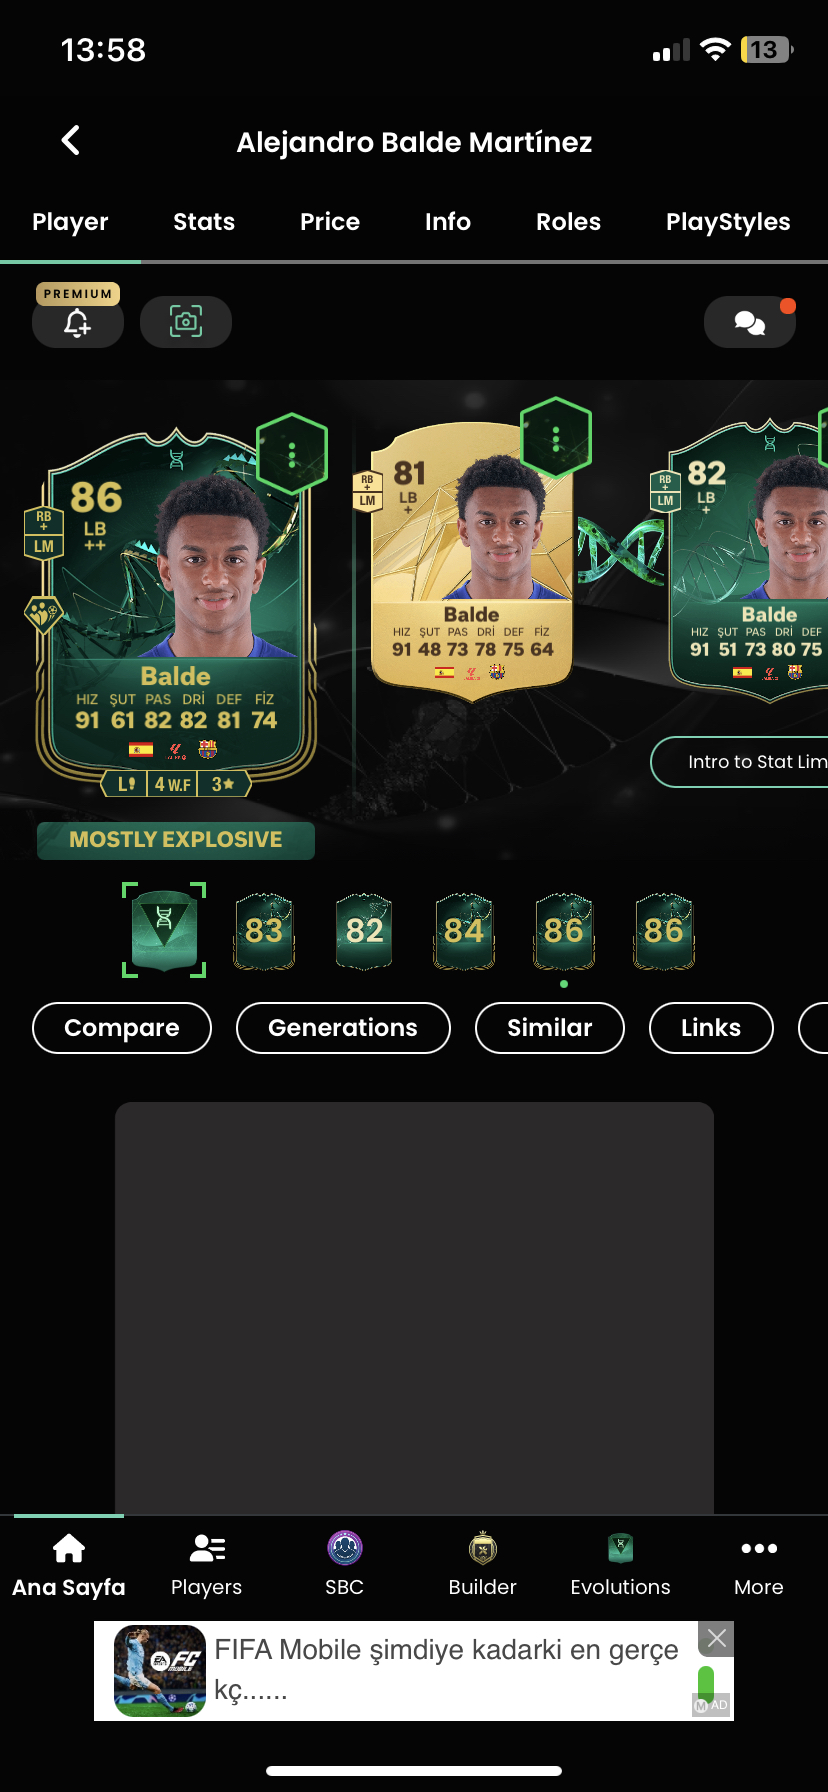This screenshot has height=1792, width=828.
Task: Open the Price tab
Action: point(330,222)
